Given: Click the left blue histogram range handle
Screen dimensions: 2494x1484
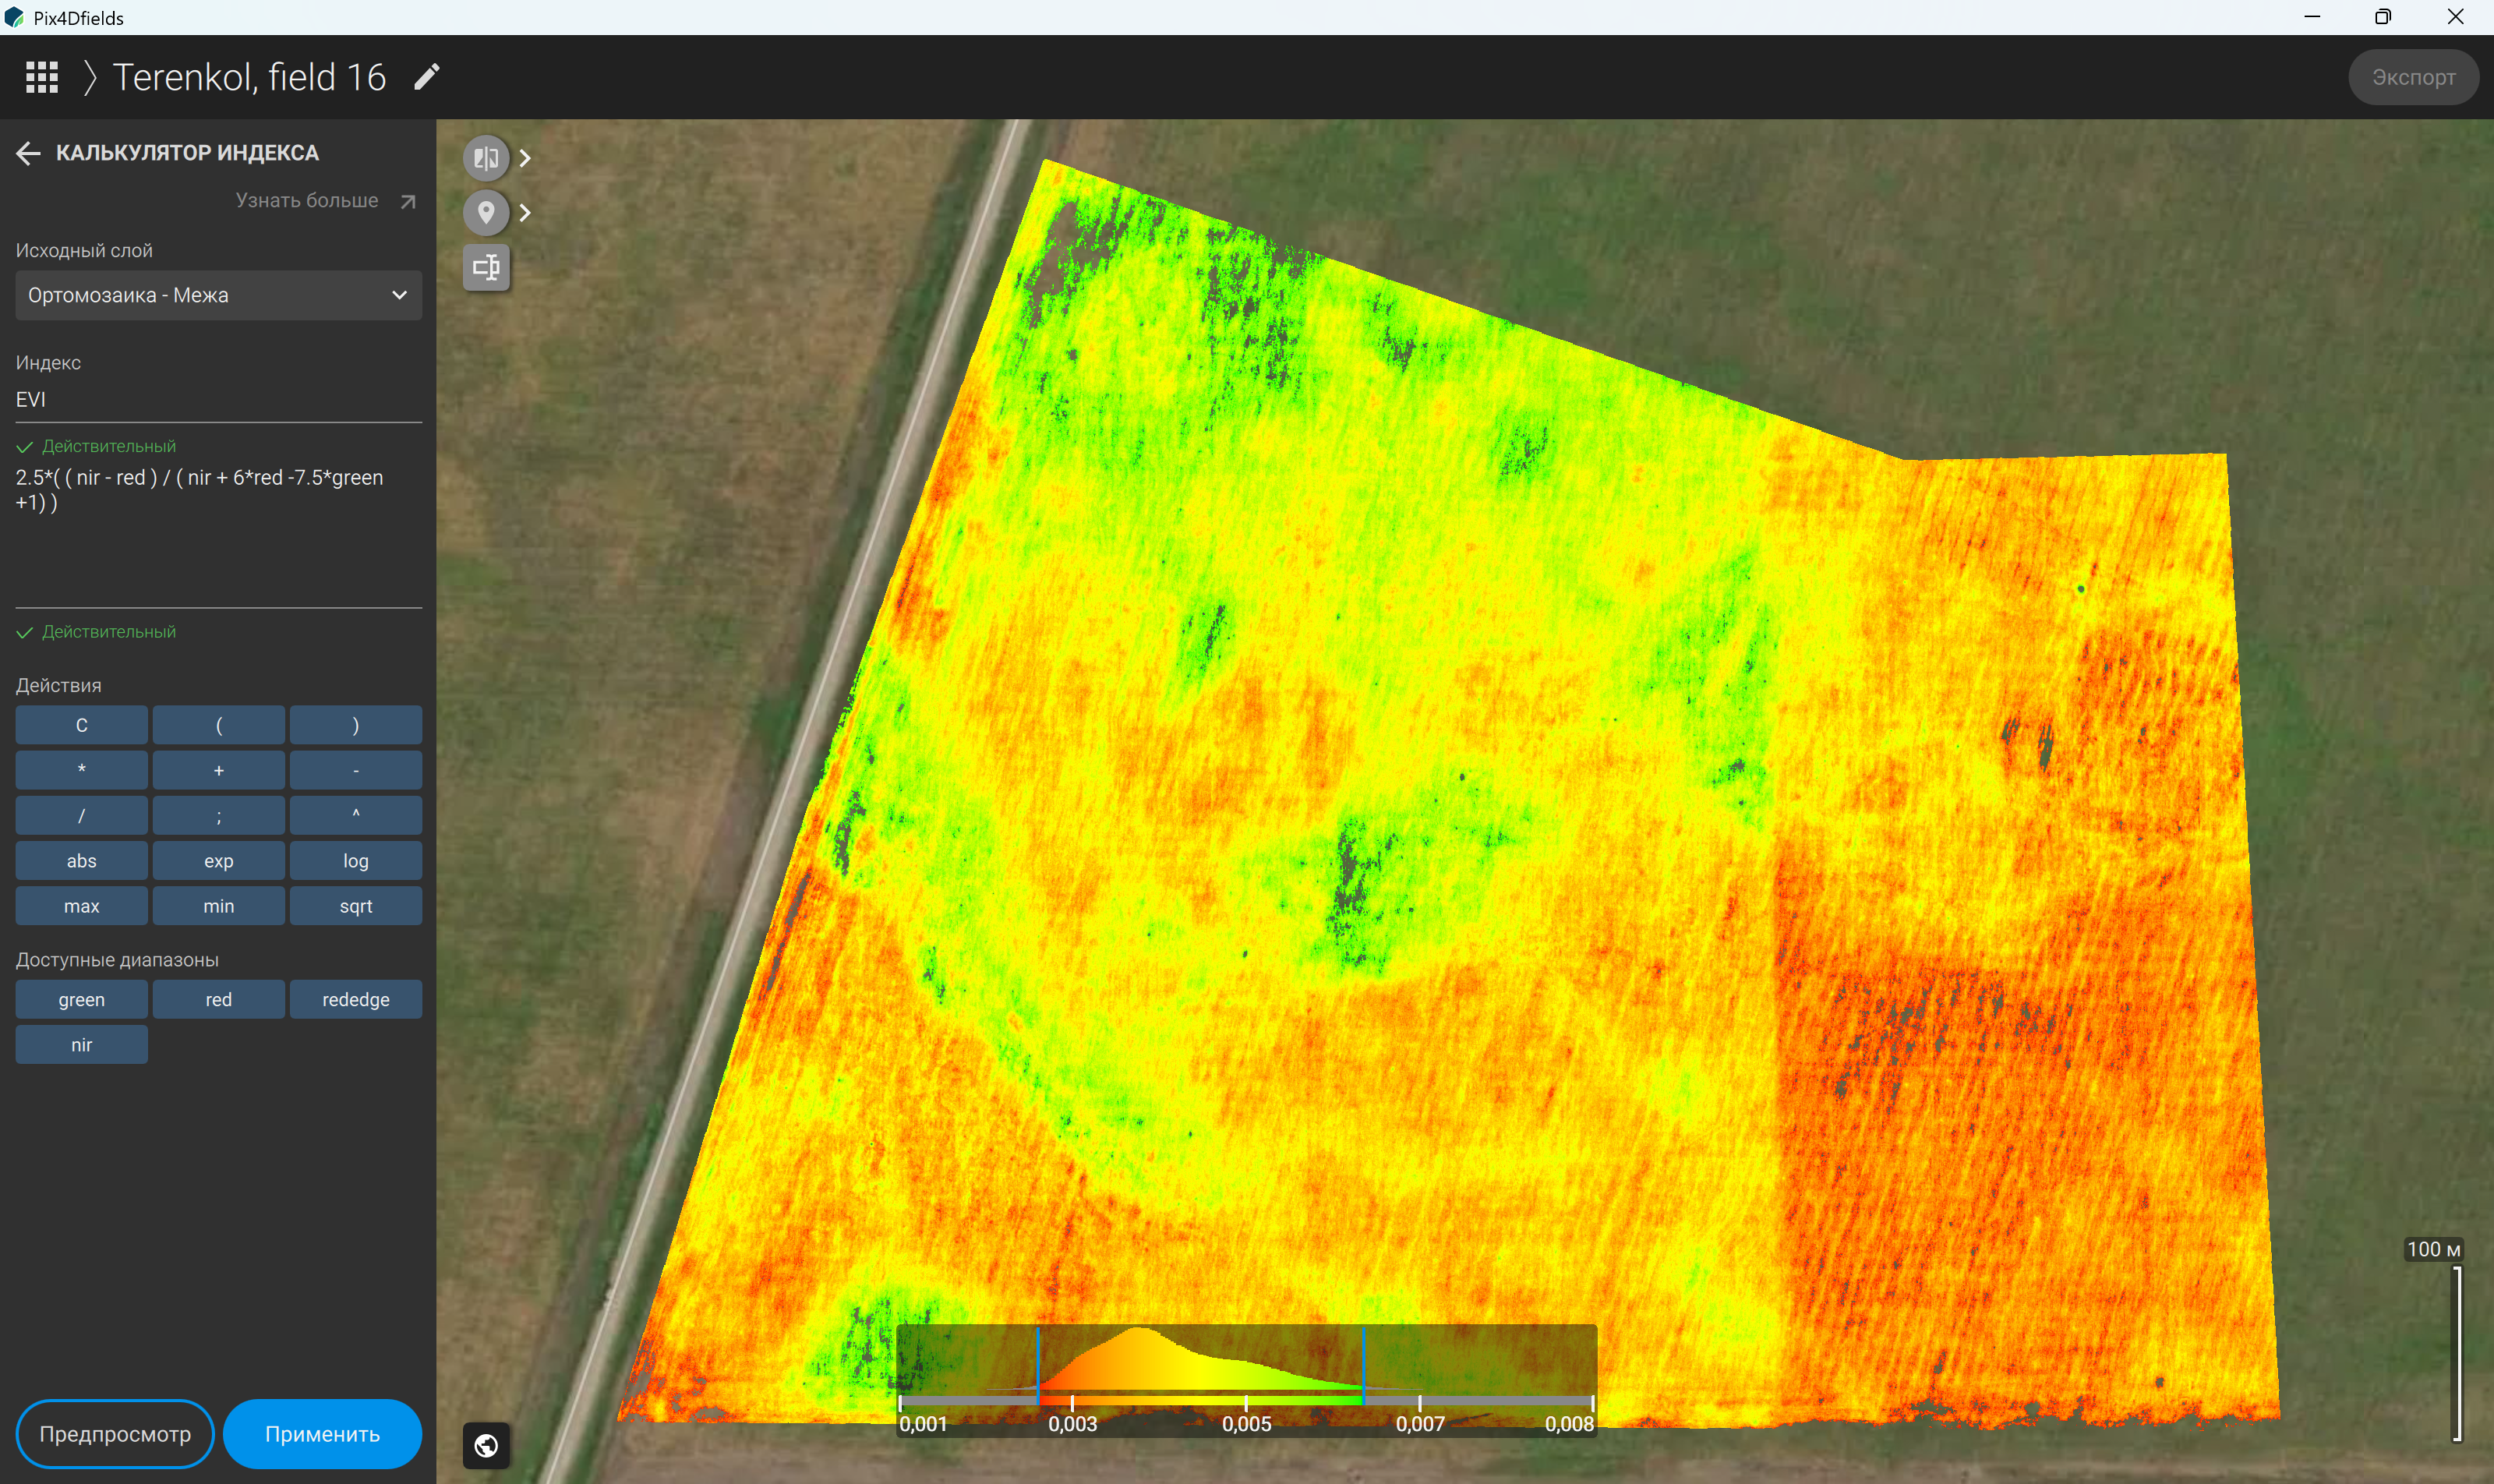Looking at the screenshot, I should click(x=1038, y=1366).
